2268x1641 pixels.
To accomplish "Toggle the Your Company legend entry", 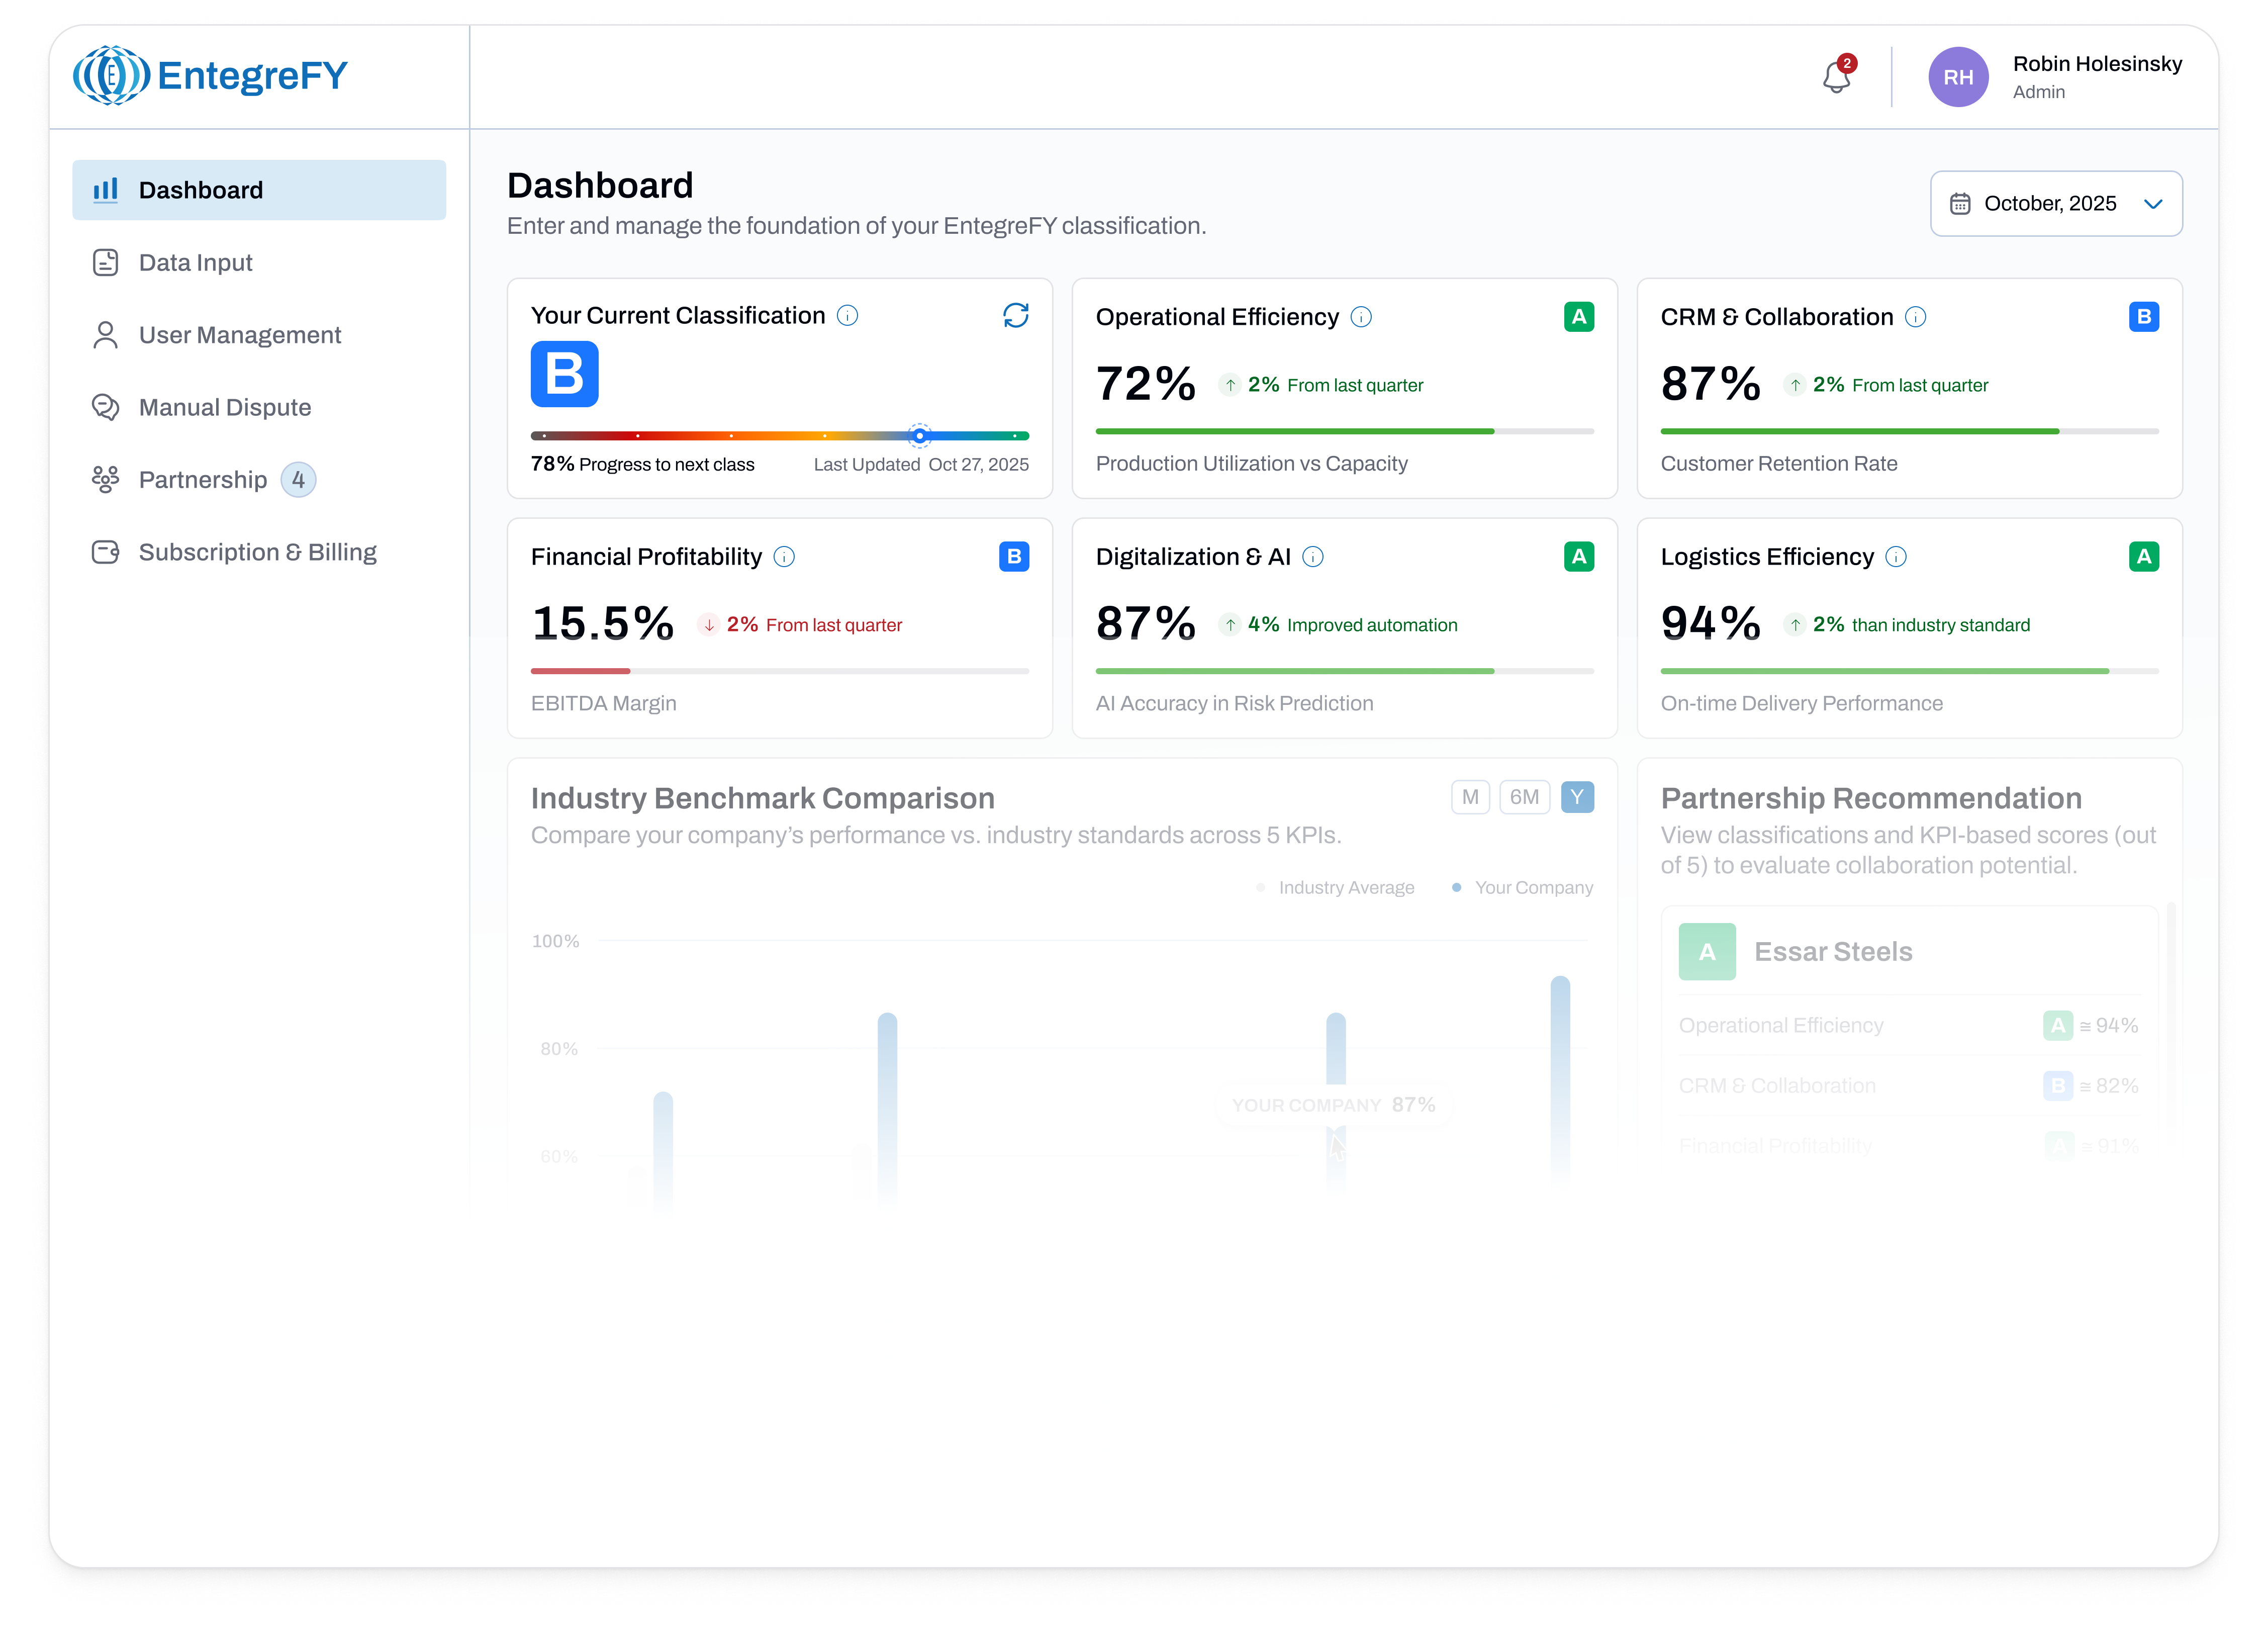I will pyautogui.click(x=1522, y=888).
